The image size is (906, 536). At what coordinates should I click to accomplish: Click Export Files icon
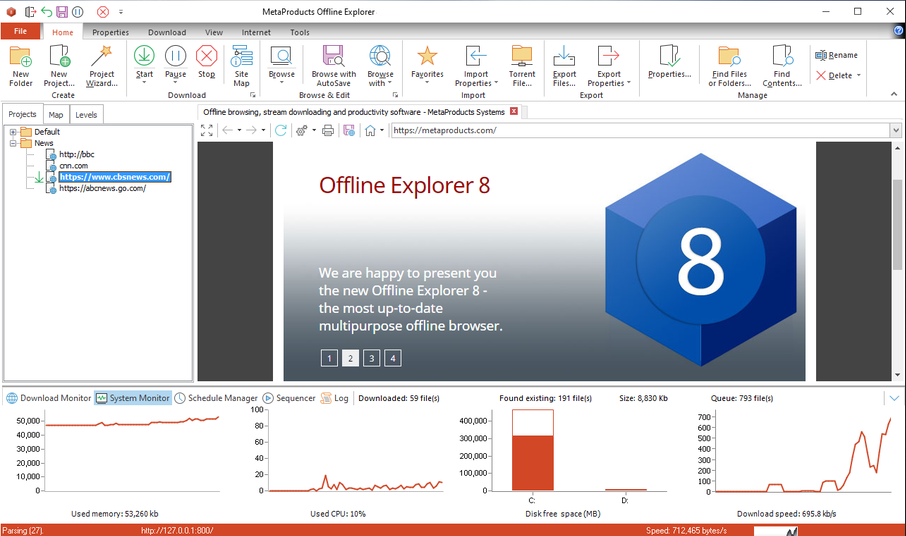pyautogui.click(x=564, y=57)
